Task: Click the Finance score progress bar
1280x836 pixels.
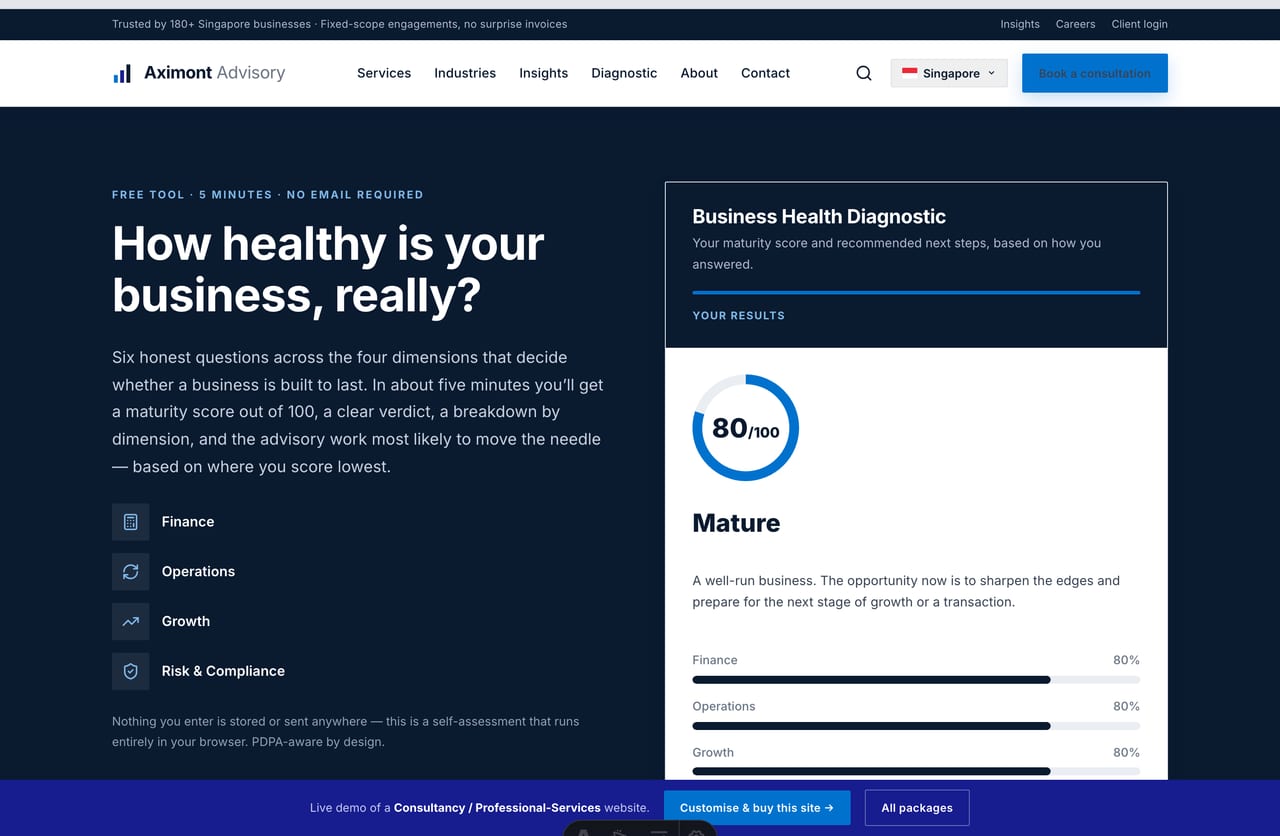Action: point(916,680)
